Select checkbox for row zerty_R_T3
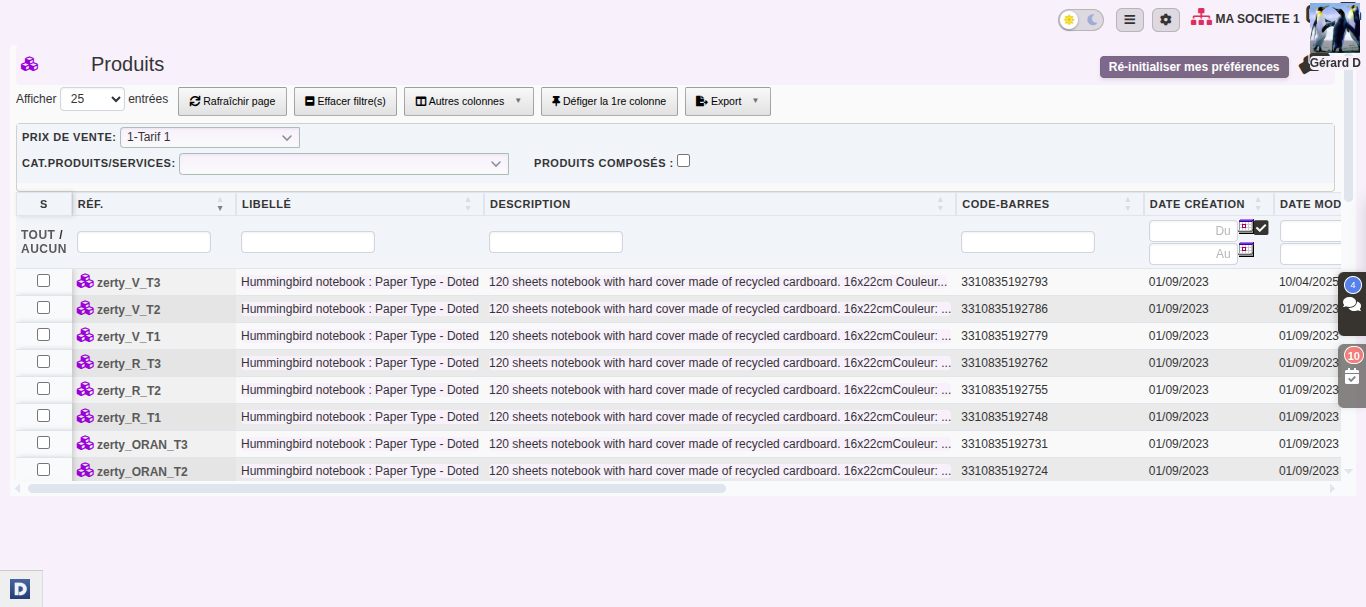The width and height of the screenshot is (1366, 607). point(44,362)
